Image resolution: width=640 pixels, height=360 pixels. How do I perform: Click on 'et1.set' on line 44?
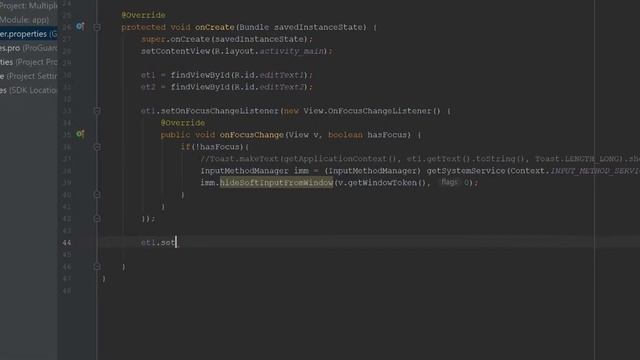158,242
